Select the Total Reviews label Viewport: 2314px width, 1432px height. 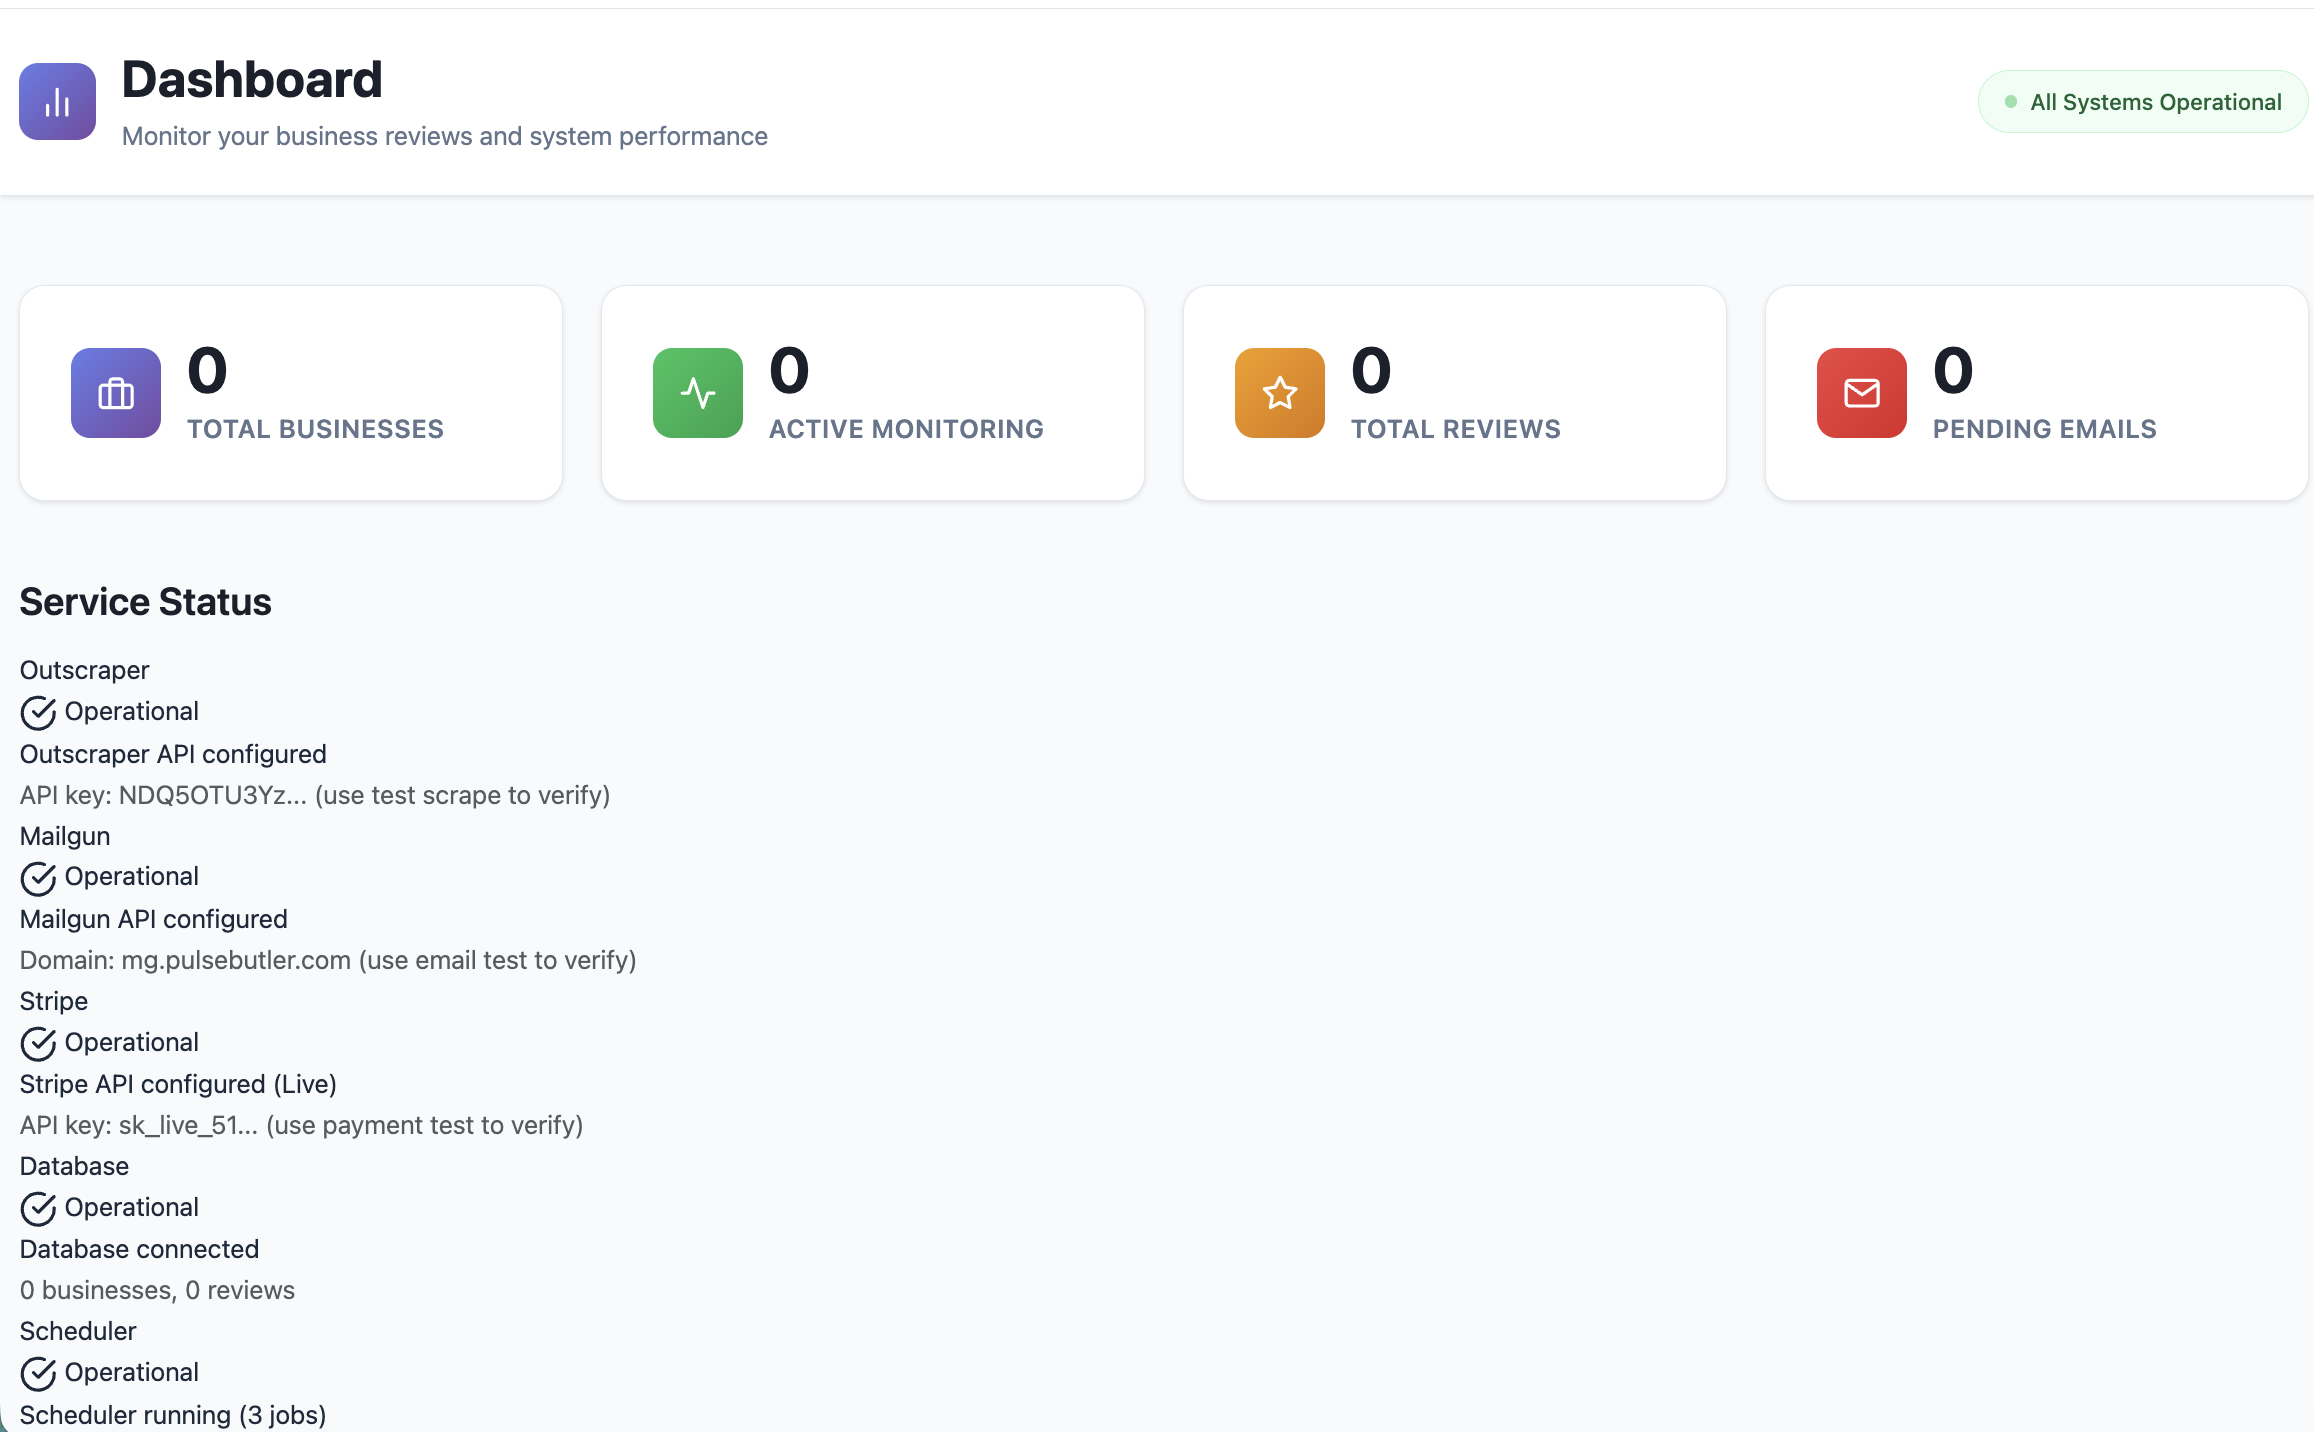point(1455,429)
